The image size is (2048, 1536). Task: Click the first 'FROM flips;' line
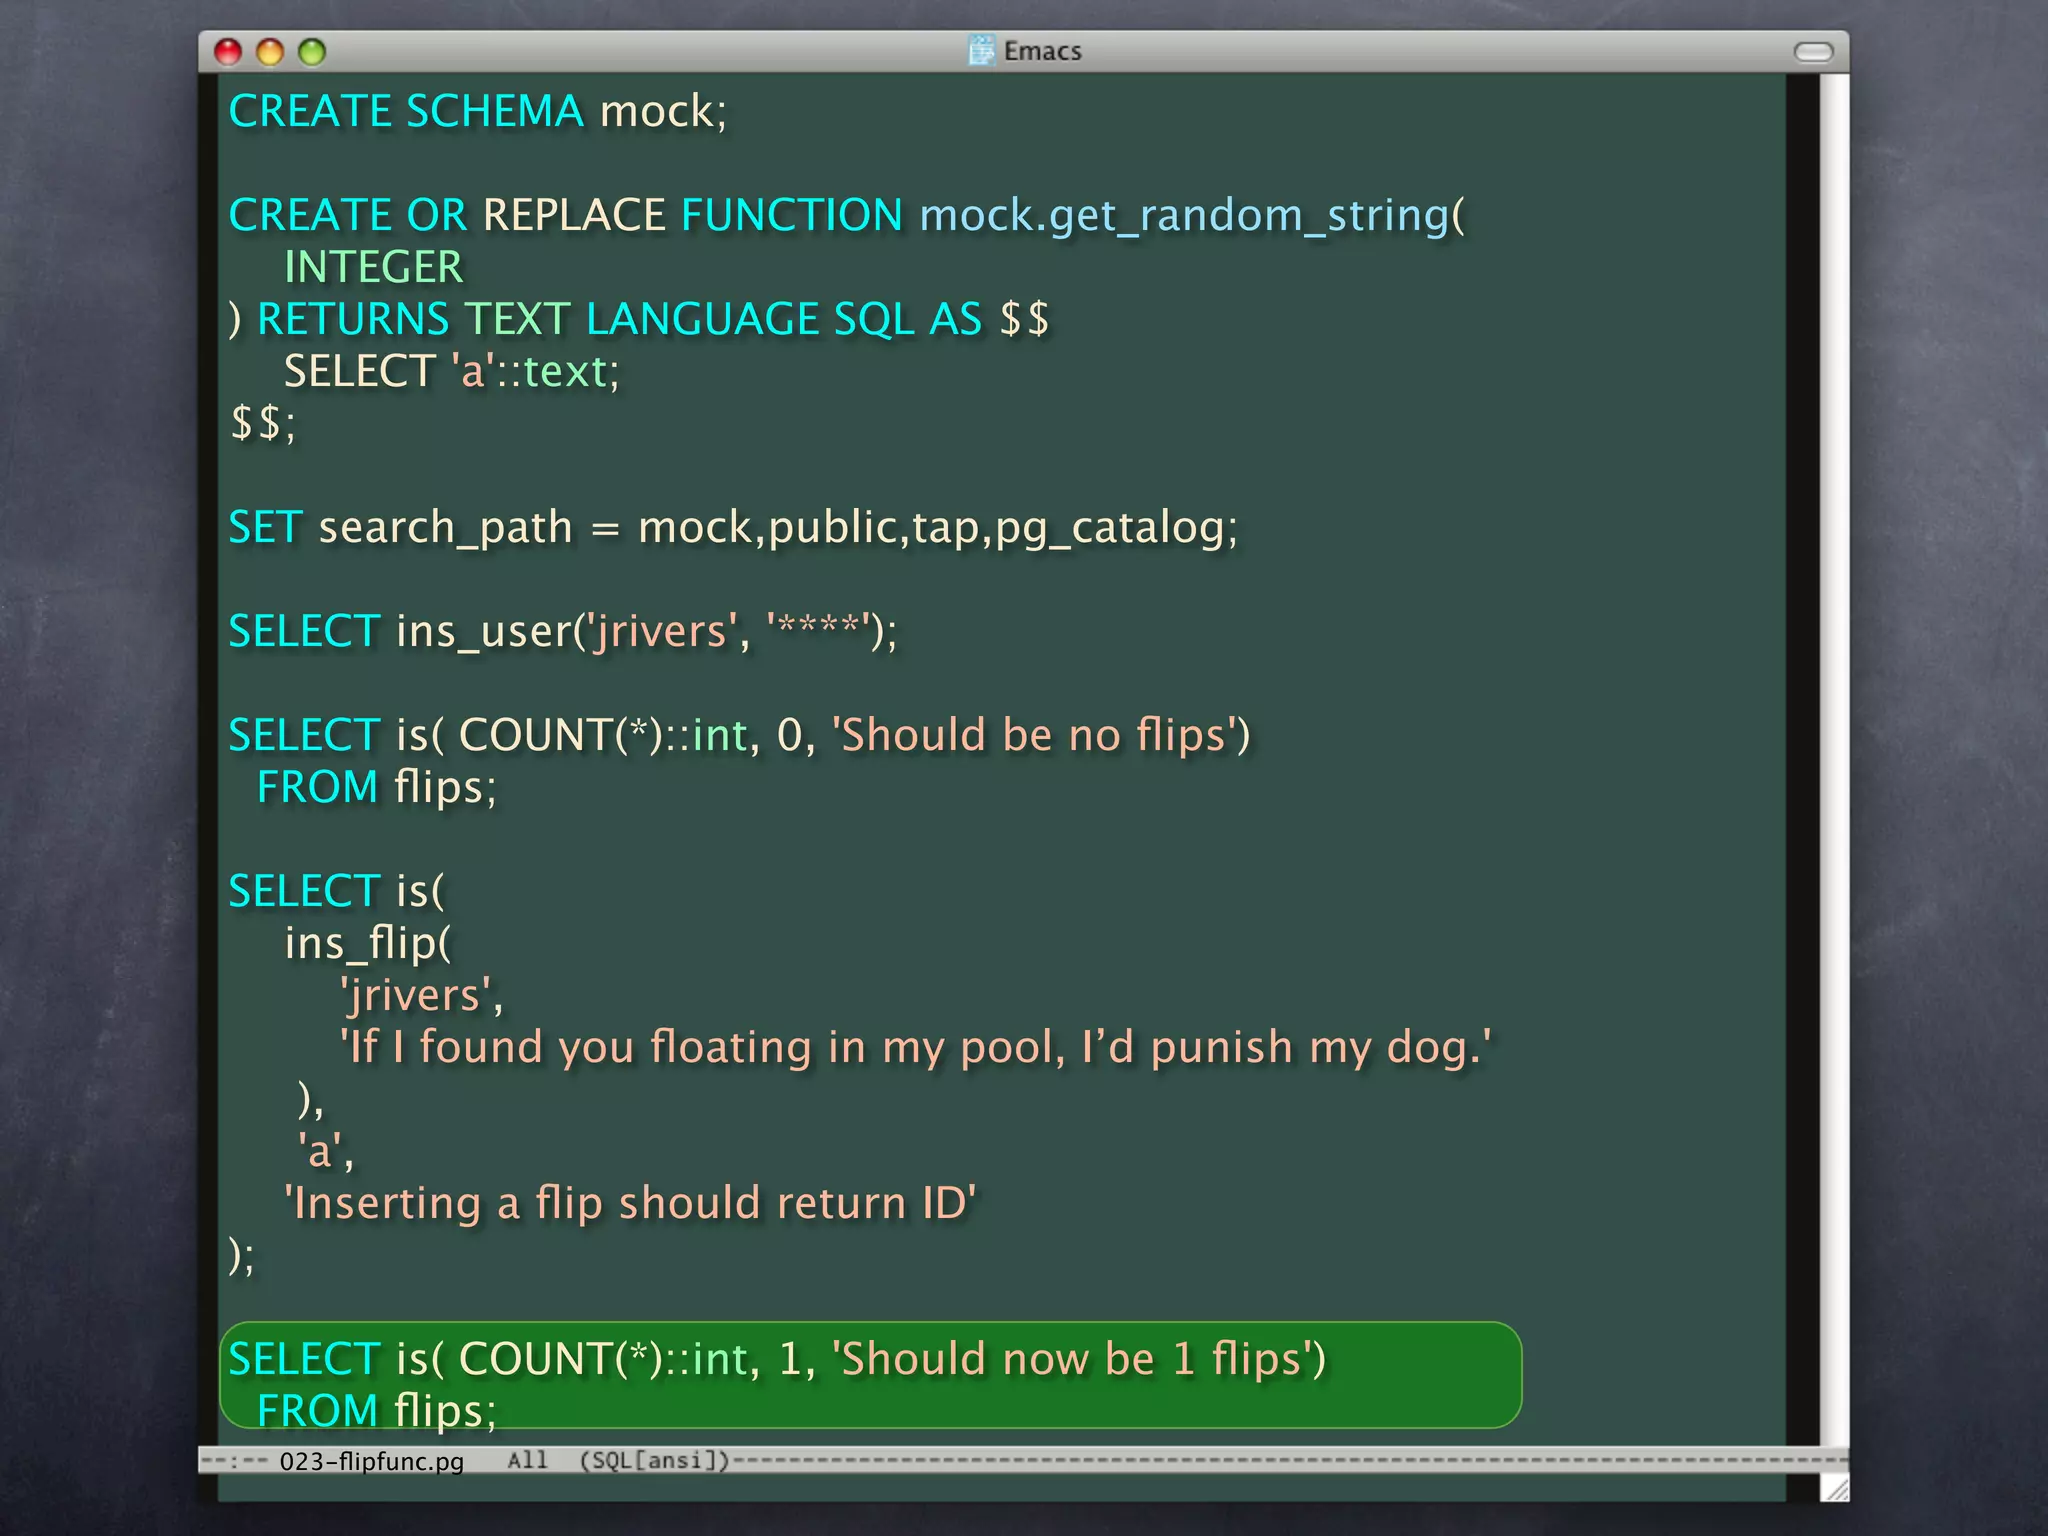(376, 787)
